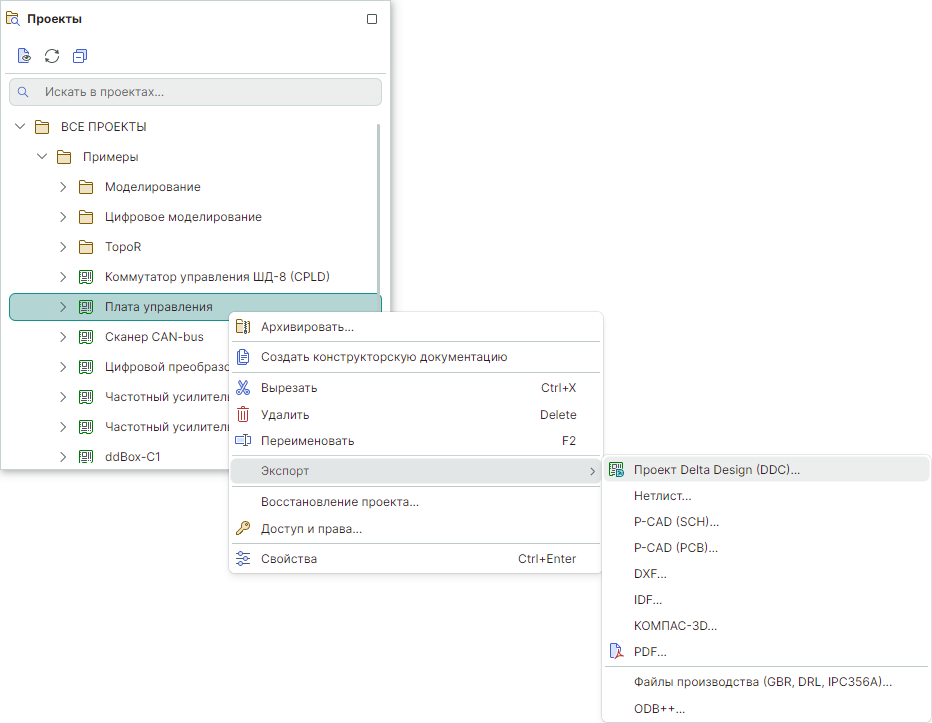Select Проект Delta Design (DDC) export option

(716, 470)
